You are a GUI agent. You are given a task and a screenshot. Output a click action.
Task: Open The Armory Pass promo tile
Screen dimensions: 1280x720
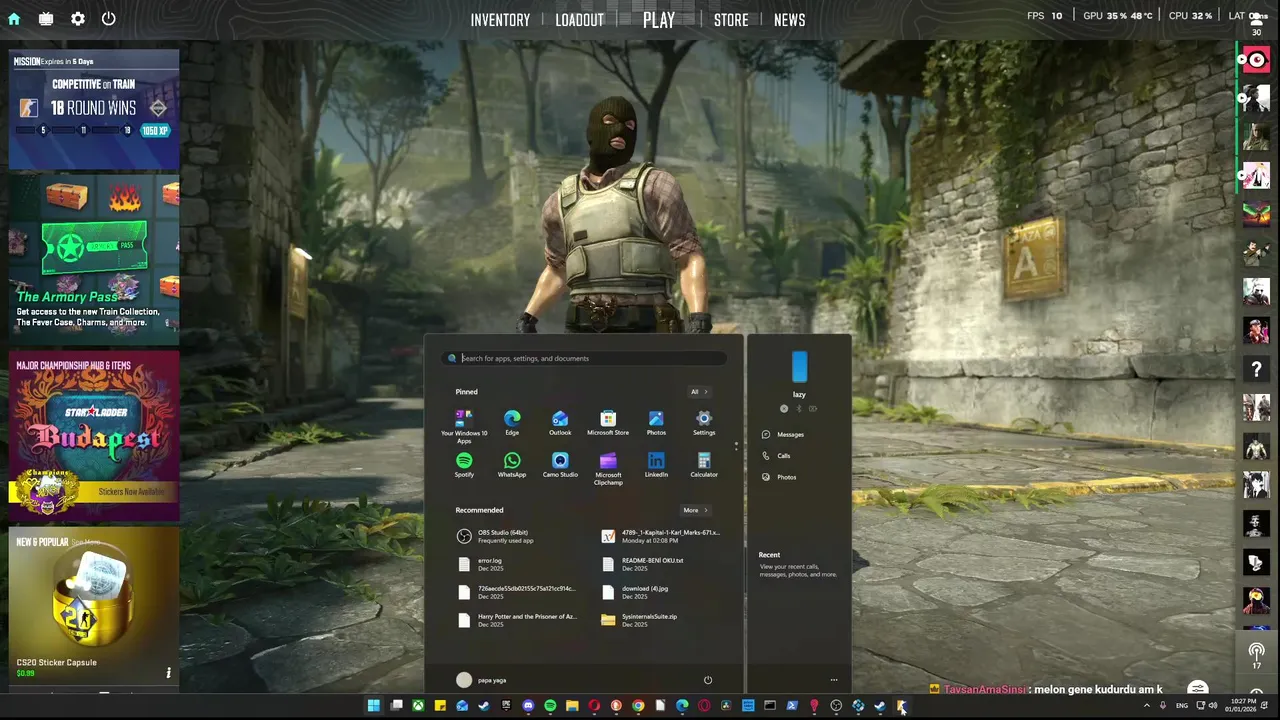coord(94,261)
